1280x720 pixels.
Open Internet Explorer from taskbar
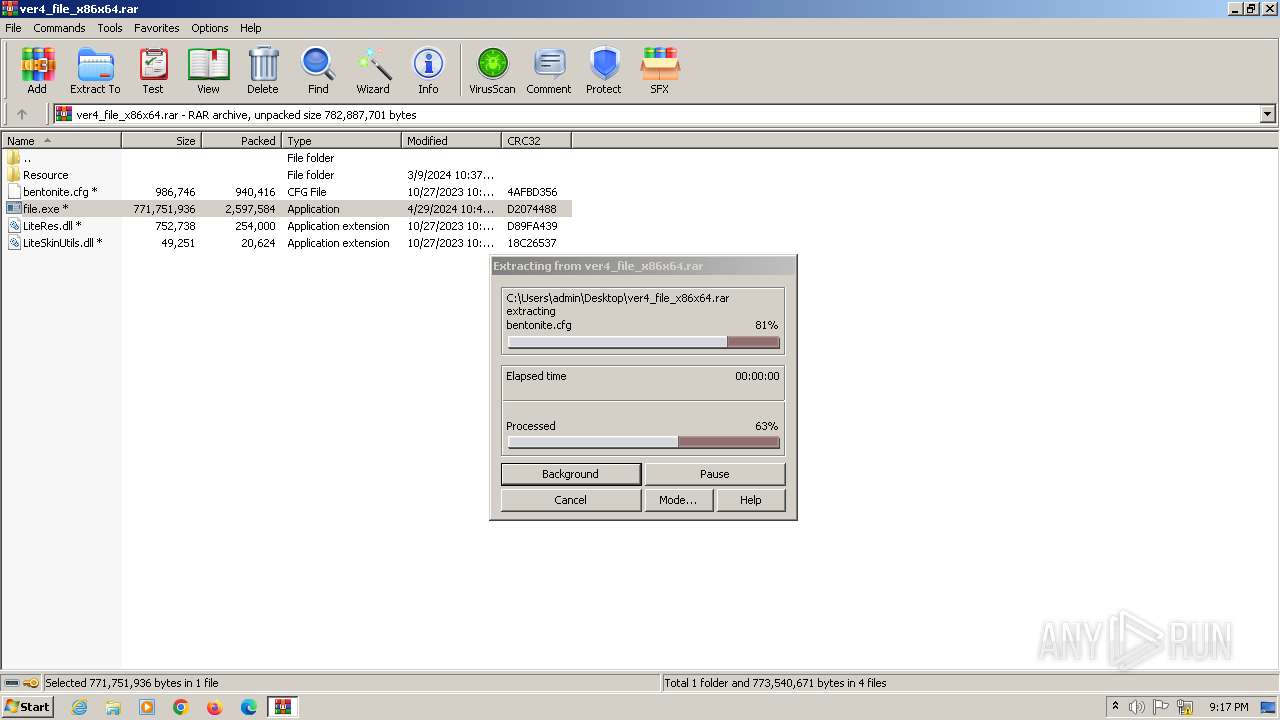click(x=79, y=707)
